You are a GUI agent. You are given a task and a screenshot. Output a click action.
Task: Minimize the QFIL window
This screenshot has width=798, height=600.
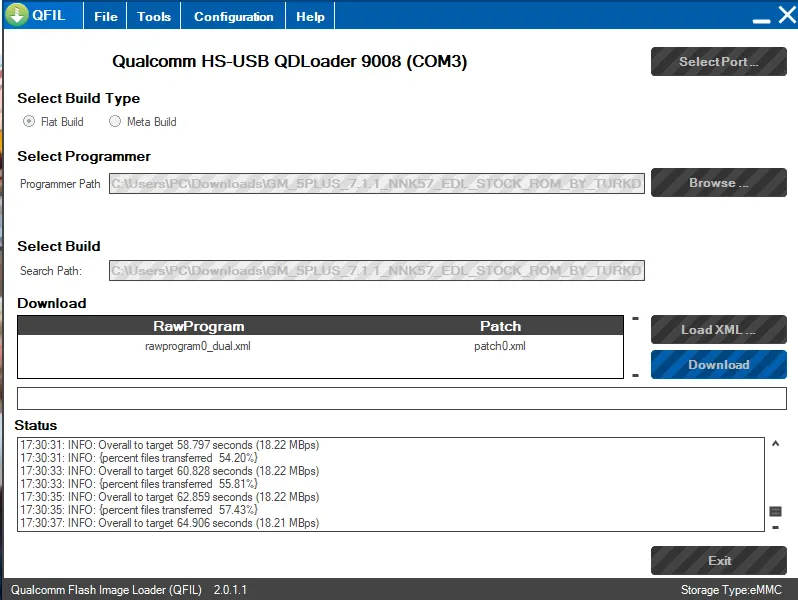pos(761,20)
